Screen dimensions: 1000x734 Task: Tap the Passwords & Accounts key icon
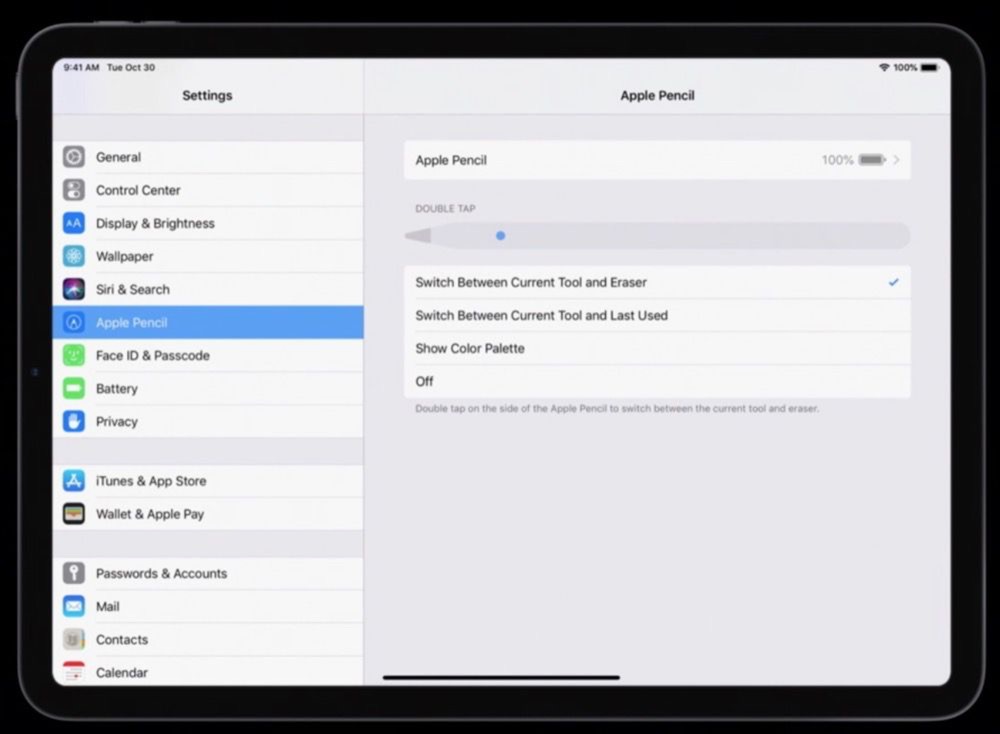[73, 573]
